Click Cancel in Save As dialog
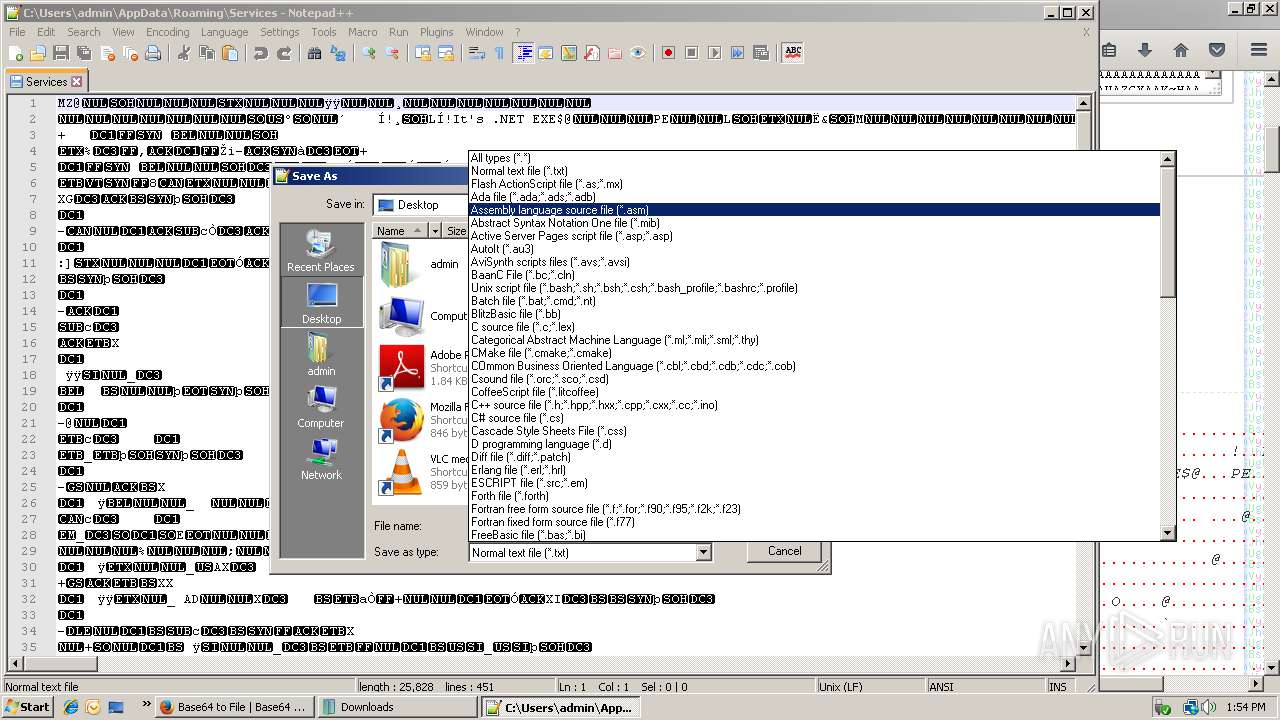This screenshot has width=1280, height=720. tap(784, 551)
